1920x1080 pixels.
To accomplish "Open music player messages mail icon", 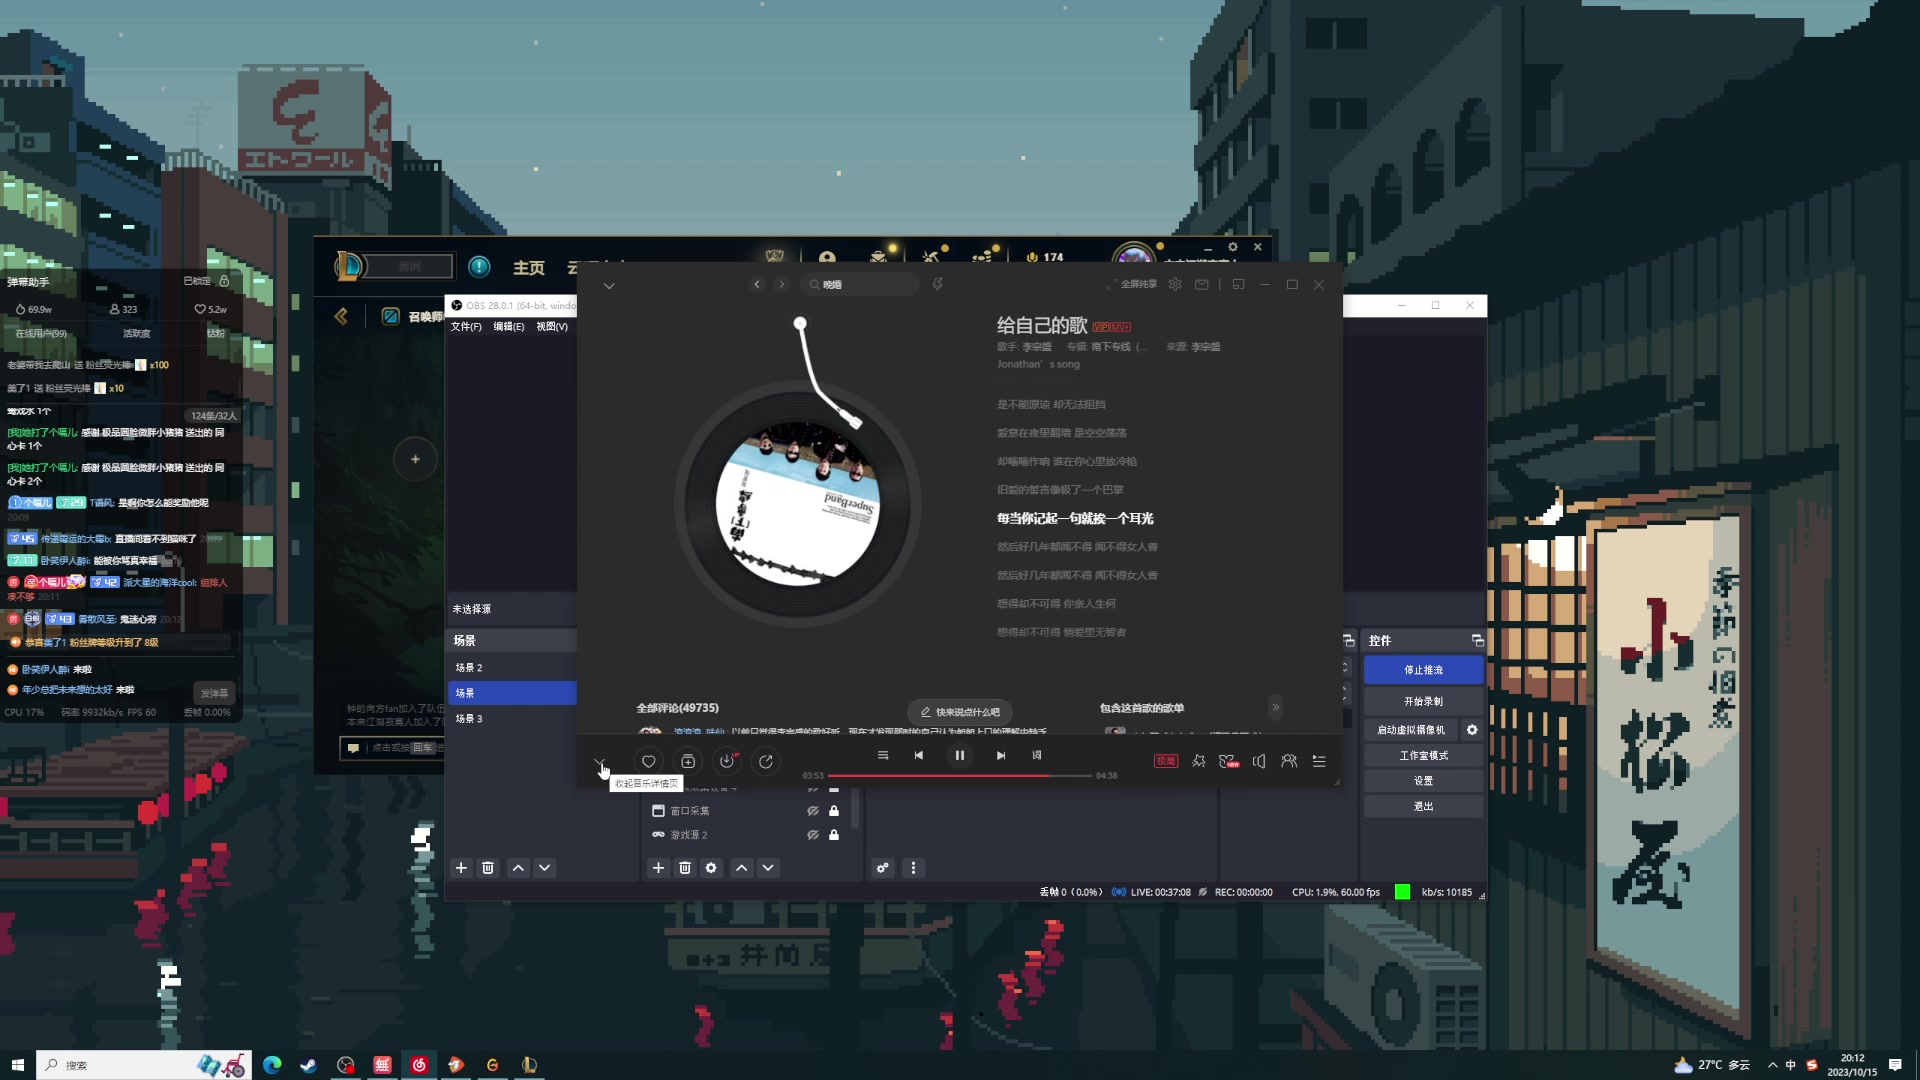I will pos(1202,284).
